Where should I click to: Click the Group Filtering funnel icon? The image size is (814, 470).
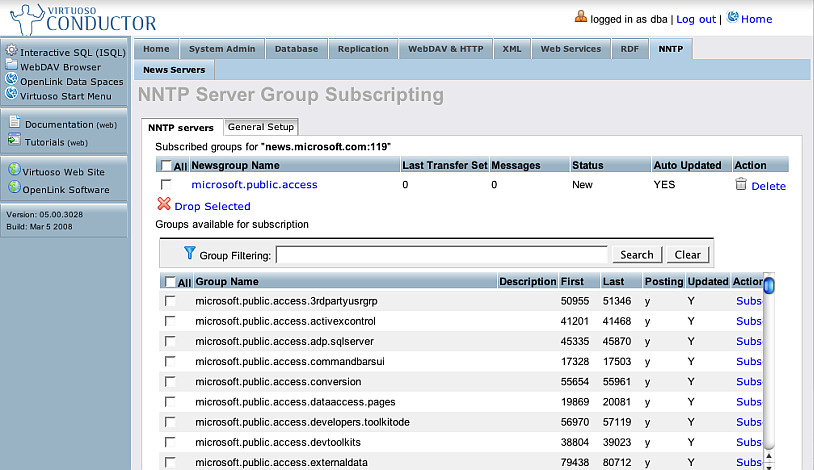[x=189, y=254]
